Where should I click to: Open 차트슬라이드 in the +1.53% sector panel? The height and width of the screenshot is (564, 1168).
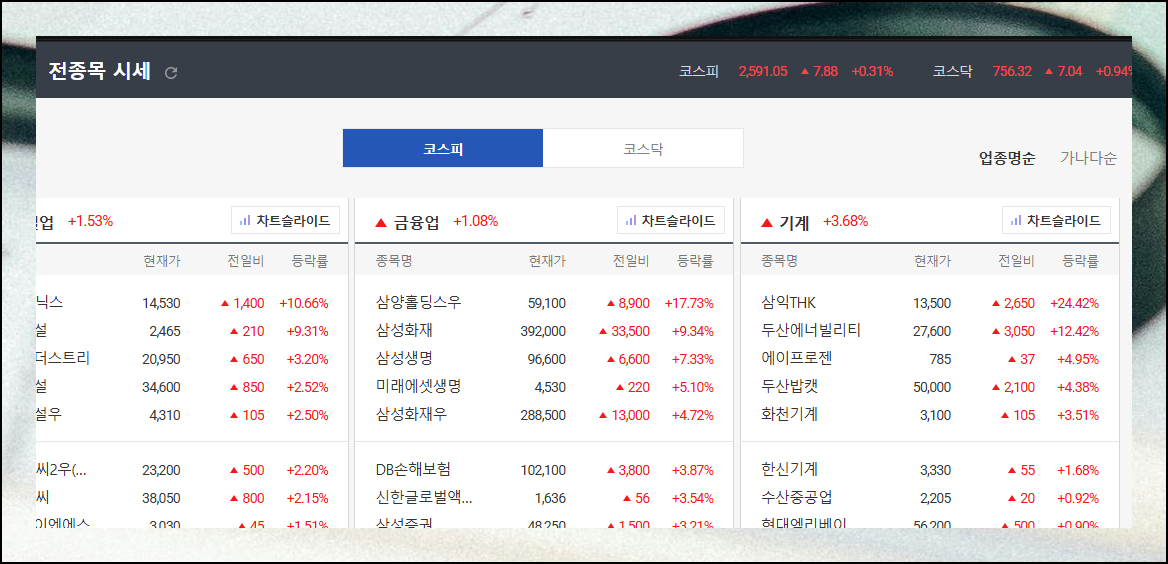pyautogui.click(x=285, y=221)
